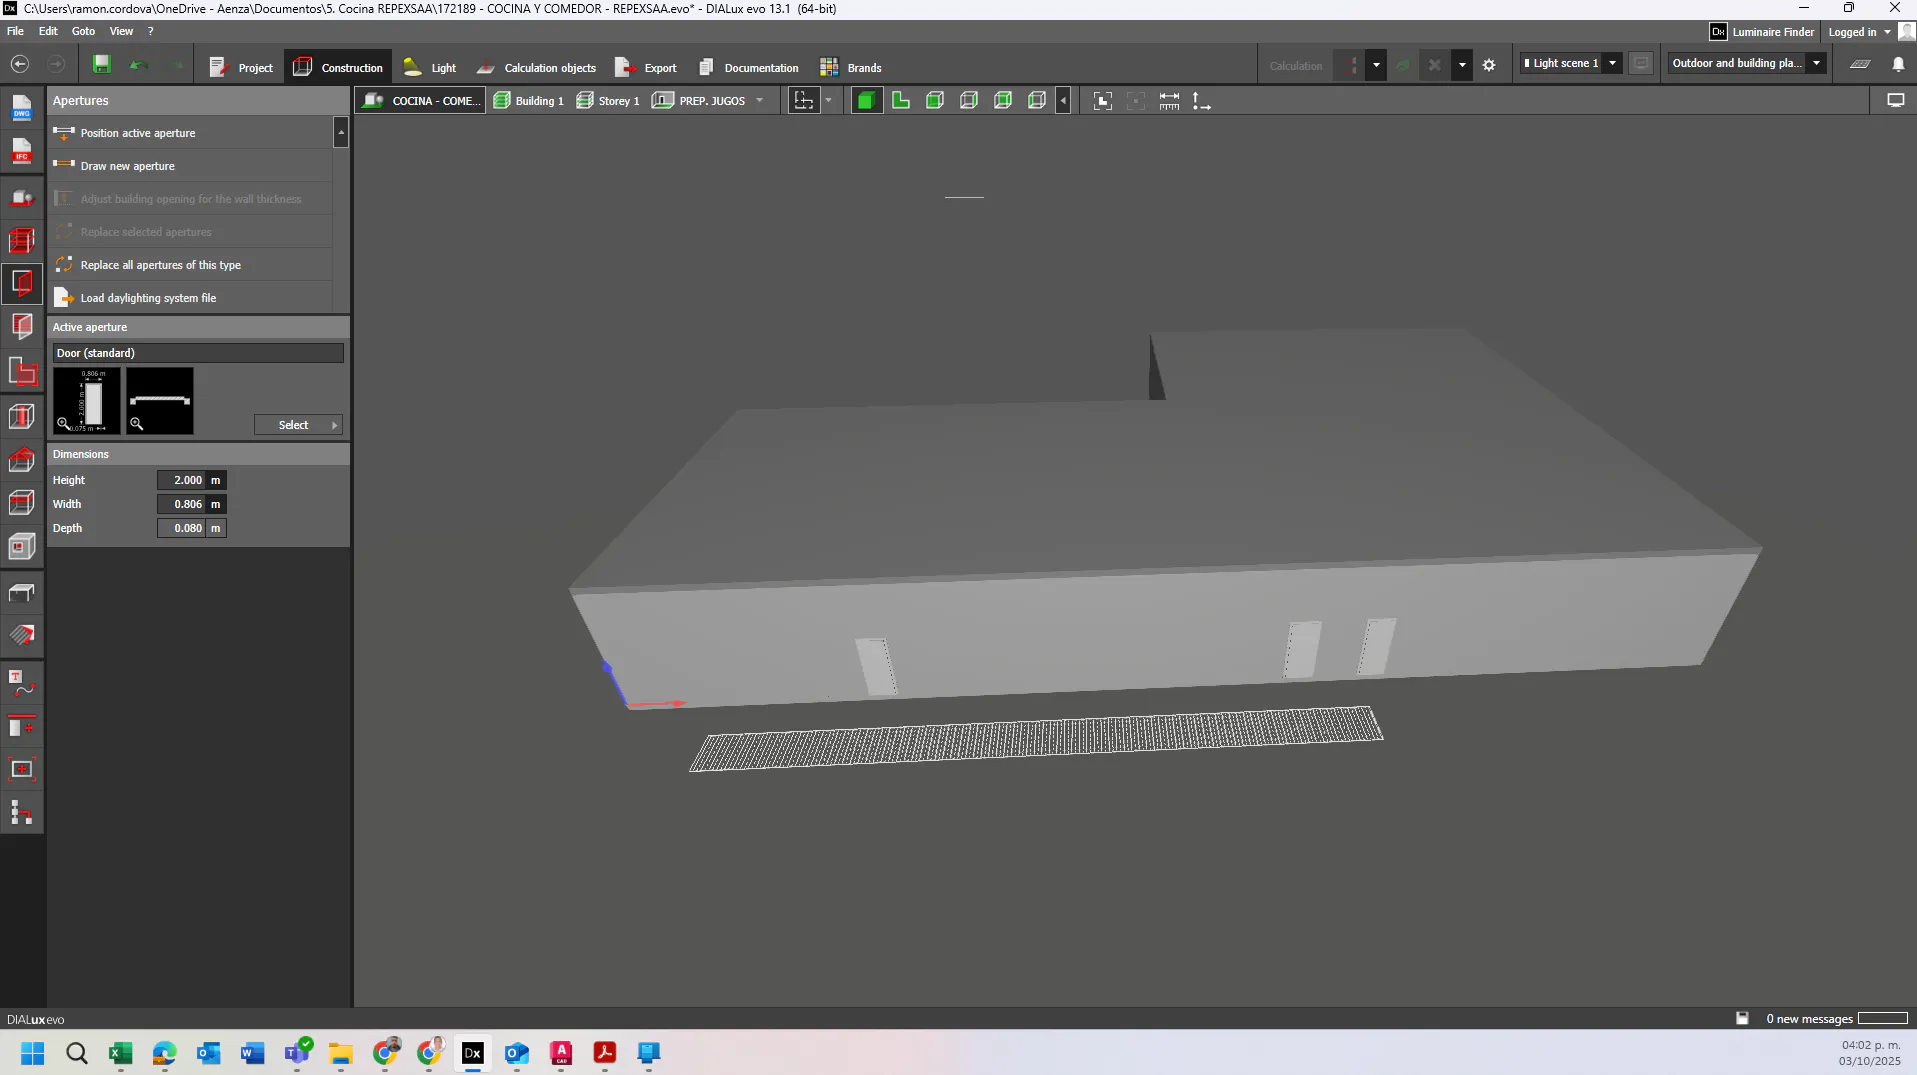1917x1075 pixels.
Task: Open the site tool in left sidebar
Action: (21, 197)
